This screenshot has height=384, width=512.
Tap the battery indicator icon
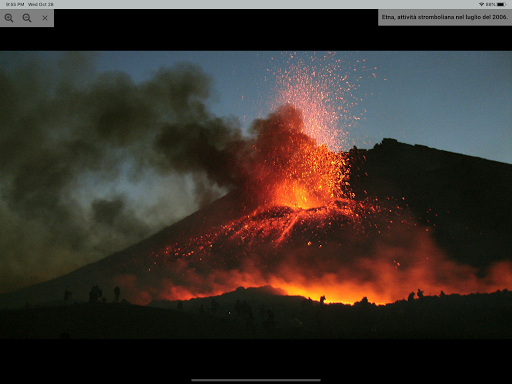pyautogui.click(x=502, y=4)
